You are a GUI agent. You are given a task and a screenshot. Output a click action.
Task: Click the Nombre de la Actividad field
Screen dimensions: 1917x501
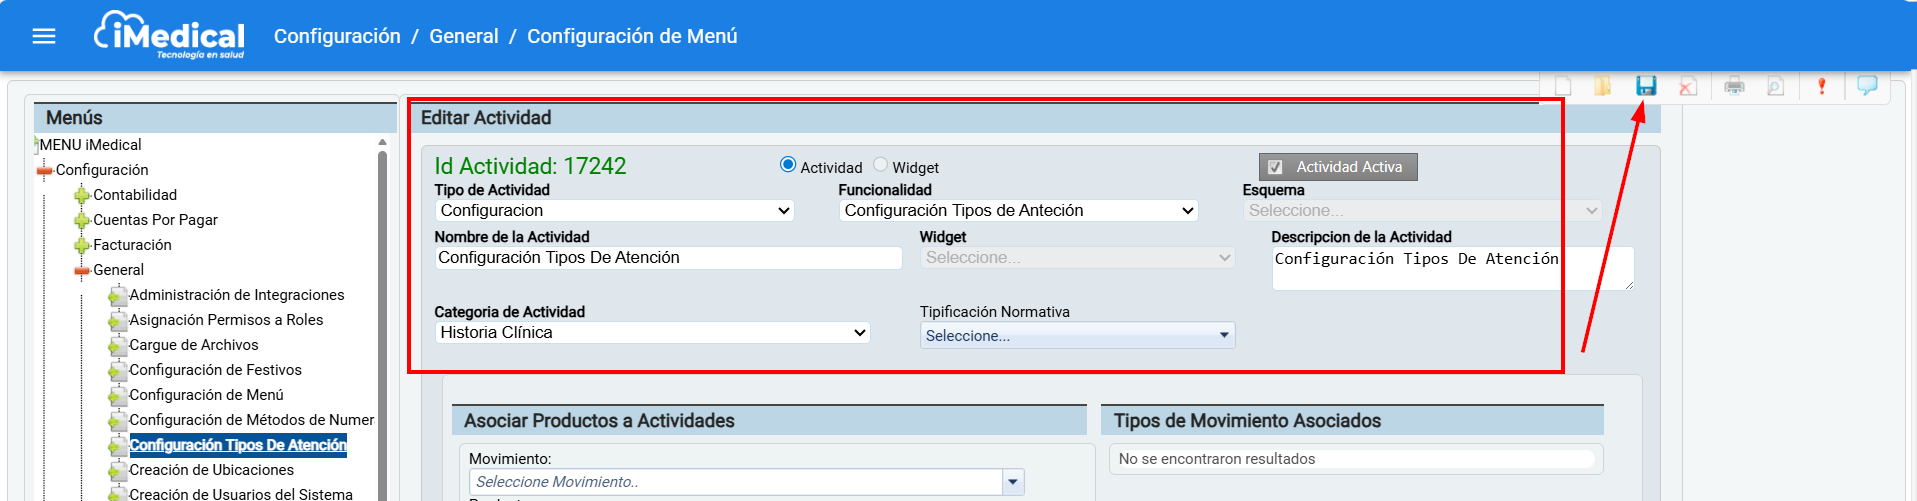[667, 258]
